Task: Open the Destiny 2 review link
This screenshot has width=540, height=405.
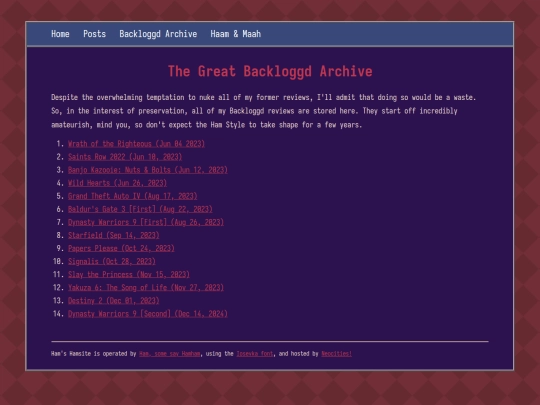Action: (x=114, y=301)
